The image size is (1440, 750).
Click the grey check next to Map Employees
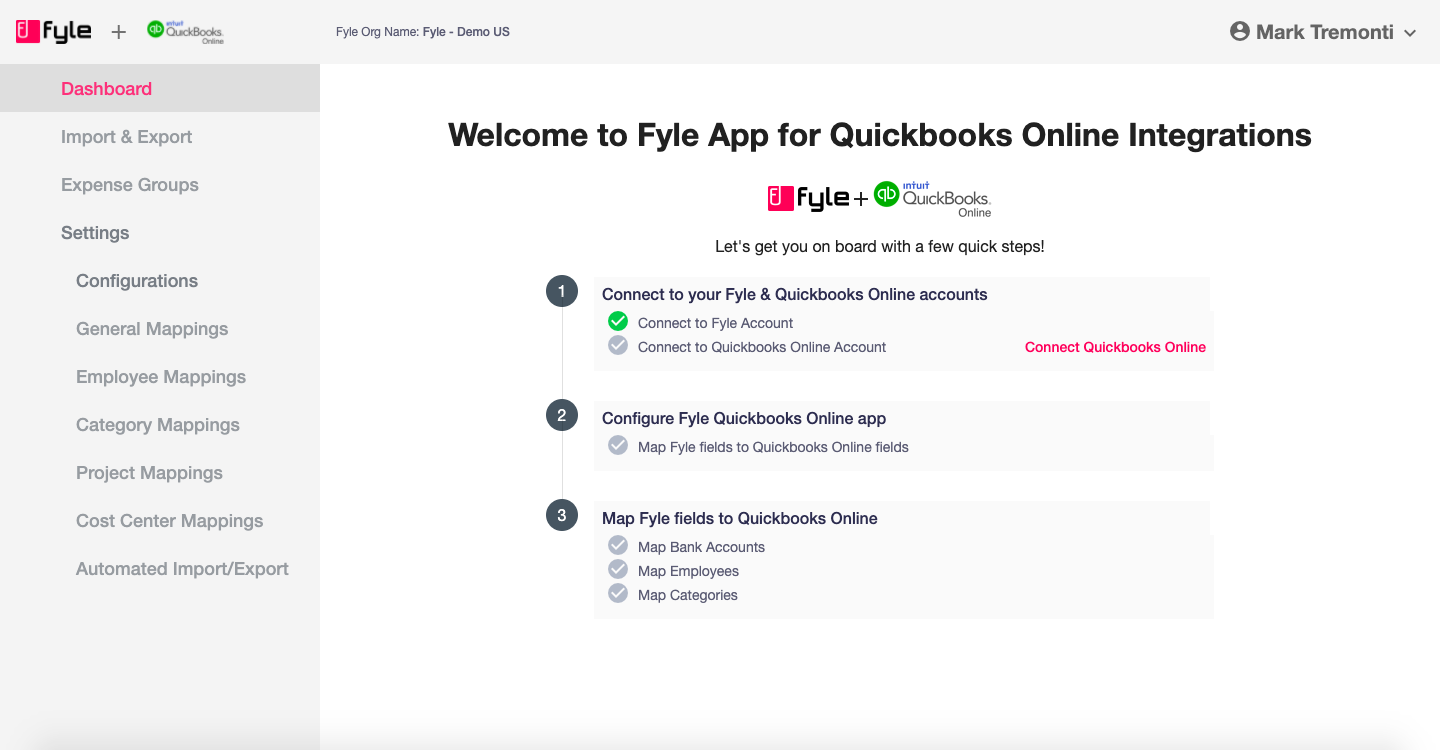click(618, 569)
